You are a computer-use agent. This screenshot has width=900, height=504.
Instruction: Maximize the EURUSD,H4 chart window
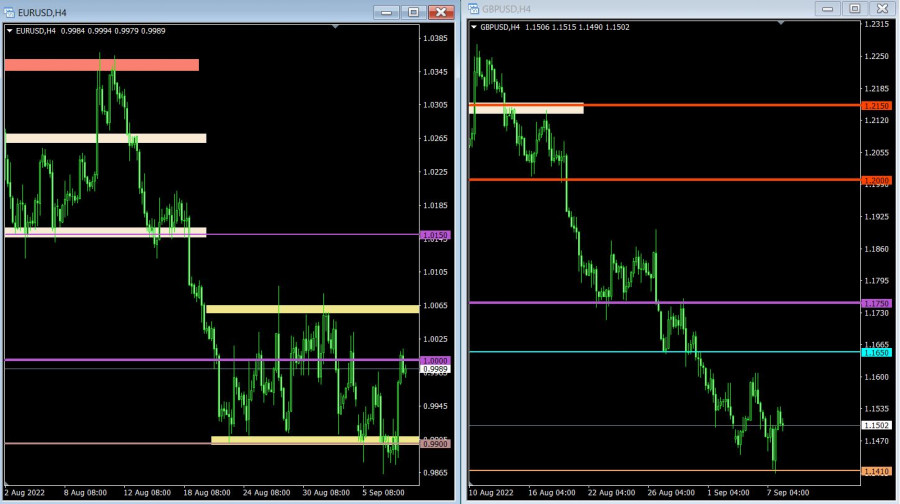click(x=413, y=12)
